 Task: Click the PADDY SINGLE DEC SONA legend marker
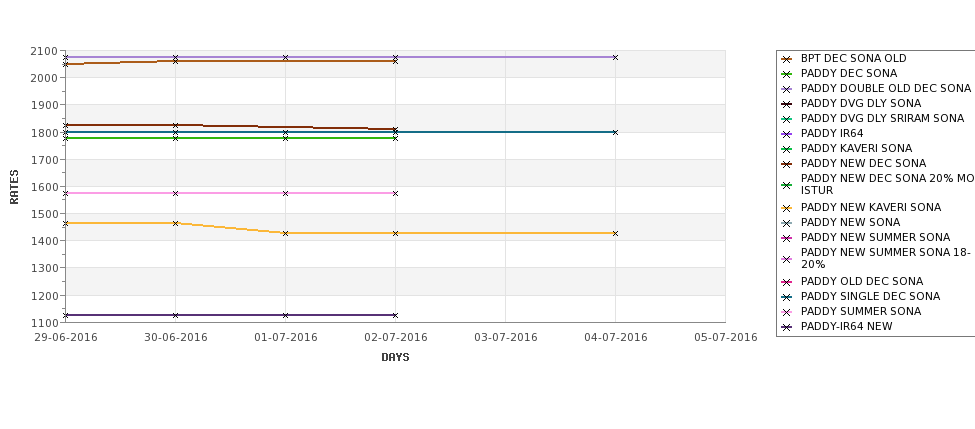click(x=787, y=297)
